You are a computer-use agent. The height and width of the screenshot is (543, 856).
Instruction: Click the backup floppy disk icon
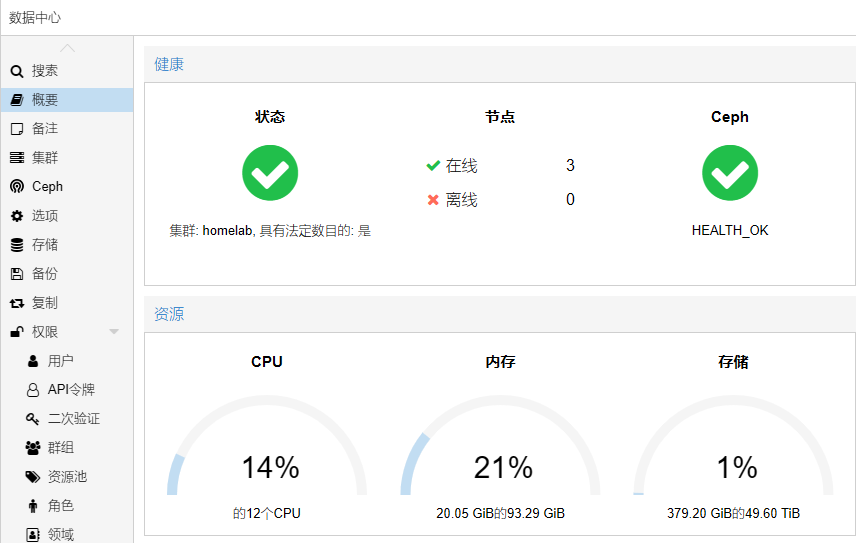pos(16,274)
